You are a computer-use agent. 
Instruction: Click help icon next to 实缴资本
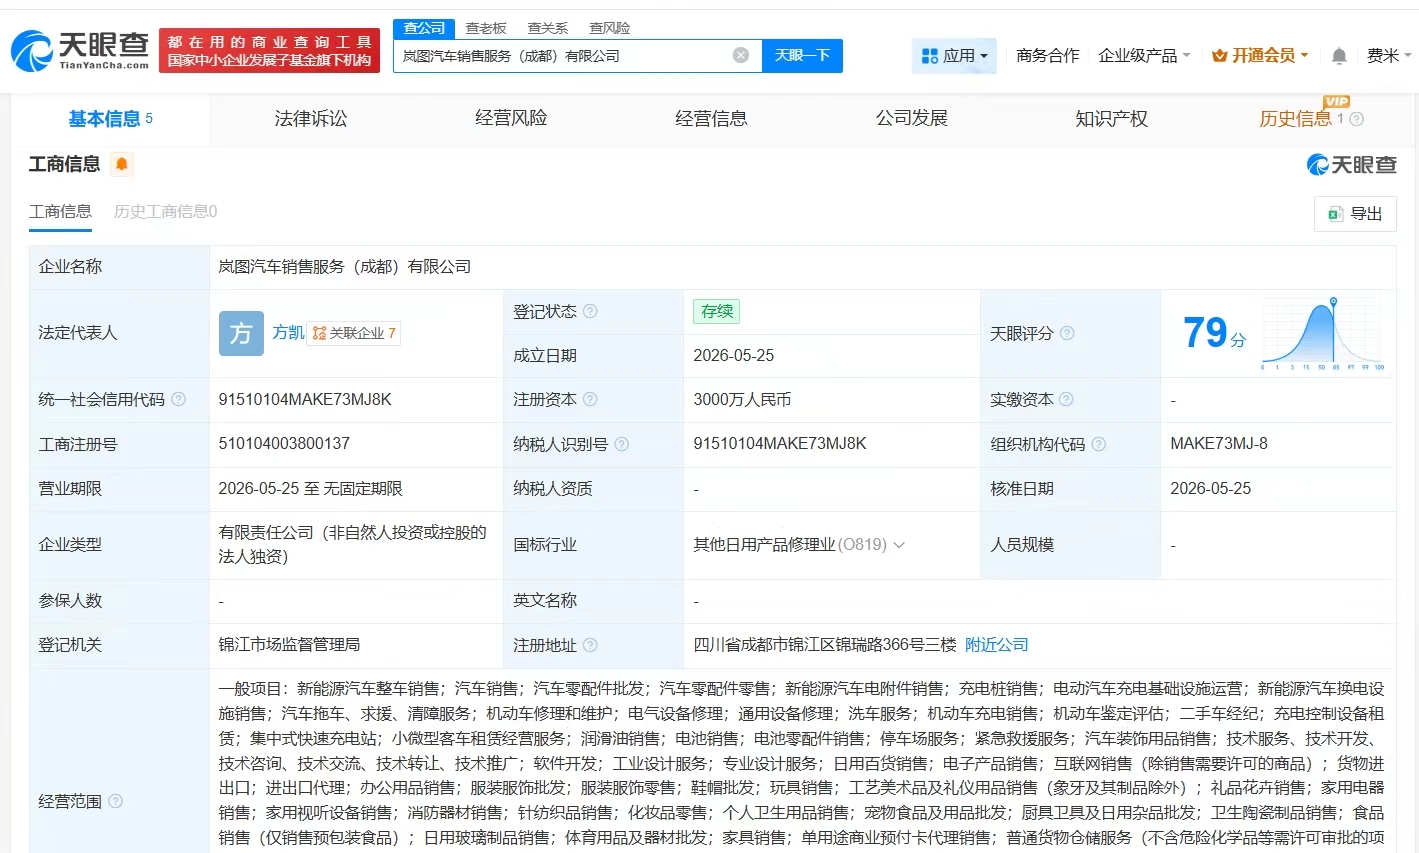click(1066, 399)
